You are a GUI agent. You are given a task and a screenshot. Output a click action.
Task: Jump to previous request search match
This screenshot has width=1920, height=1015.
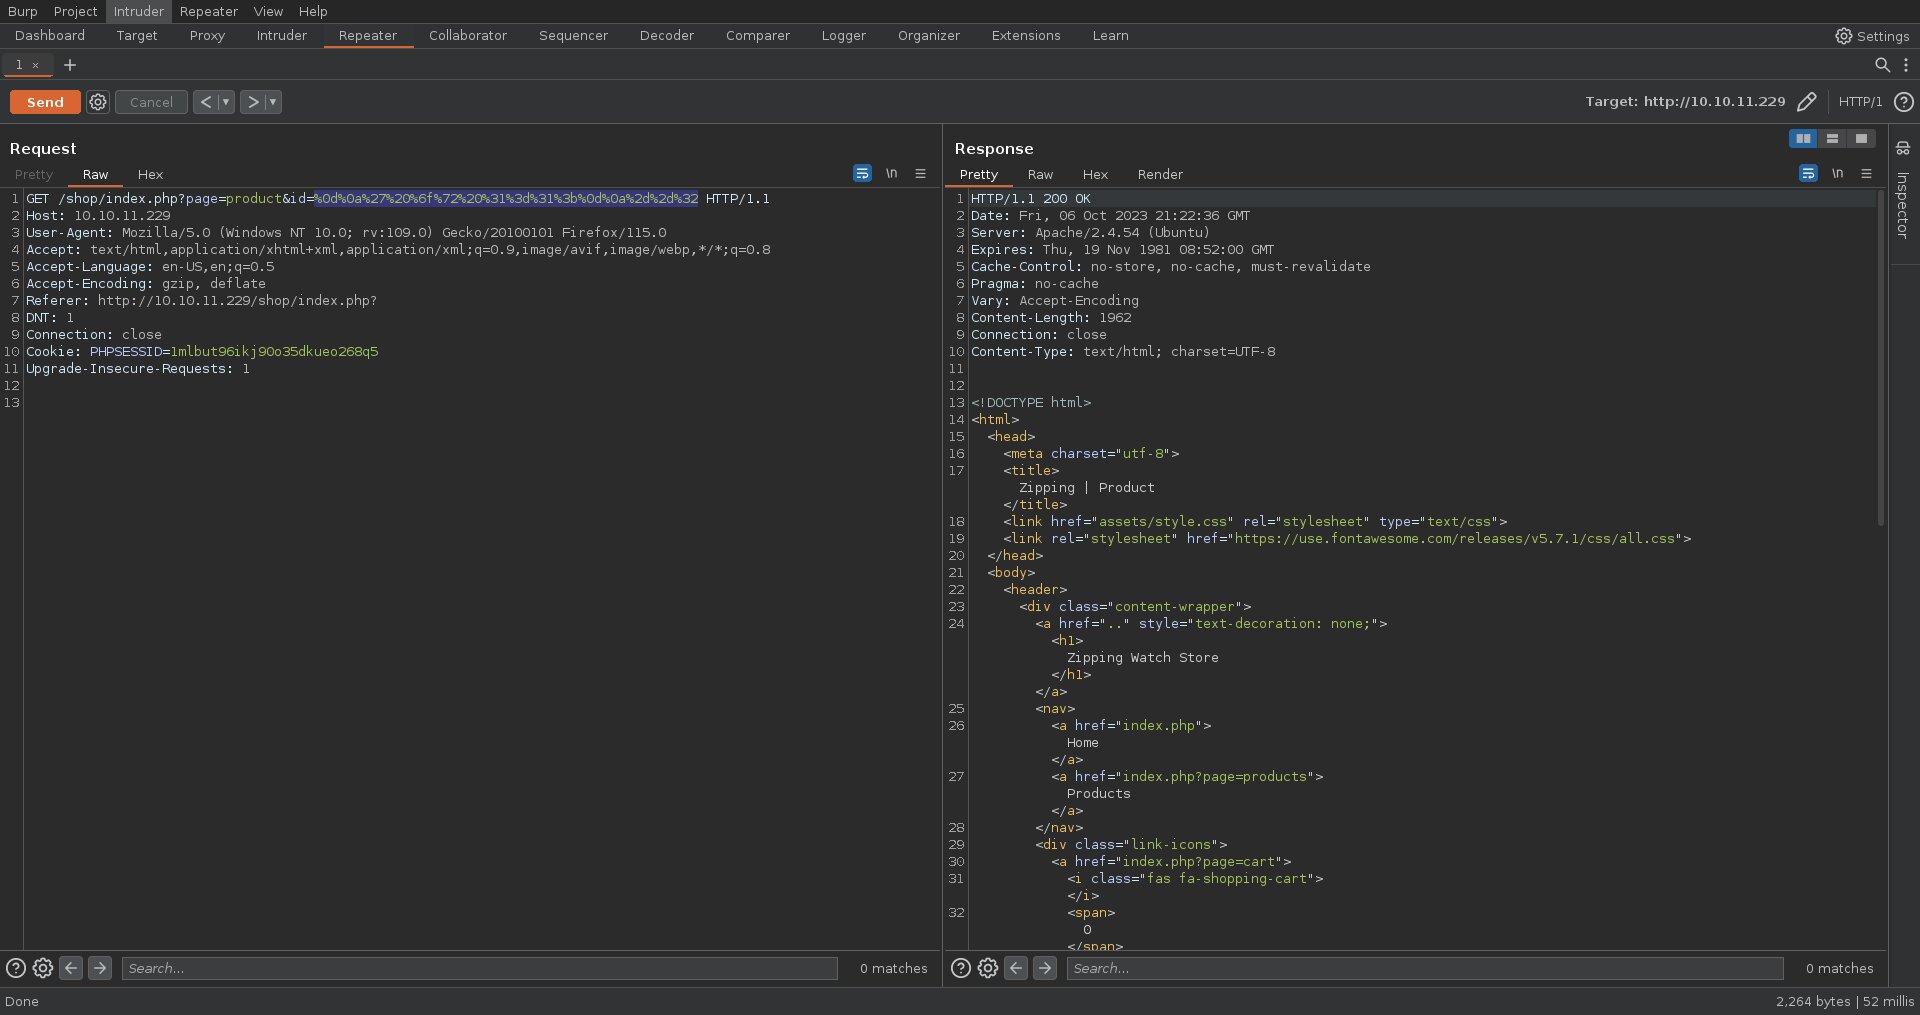(71, 968)
